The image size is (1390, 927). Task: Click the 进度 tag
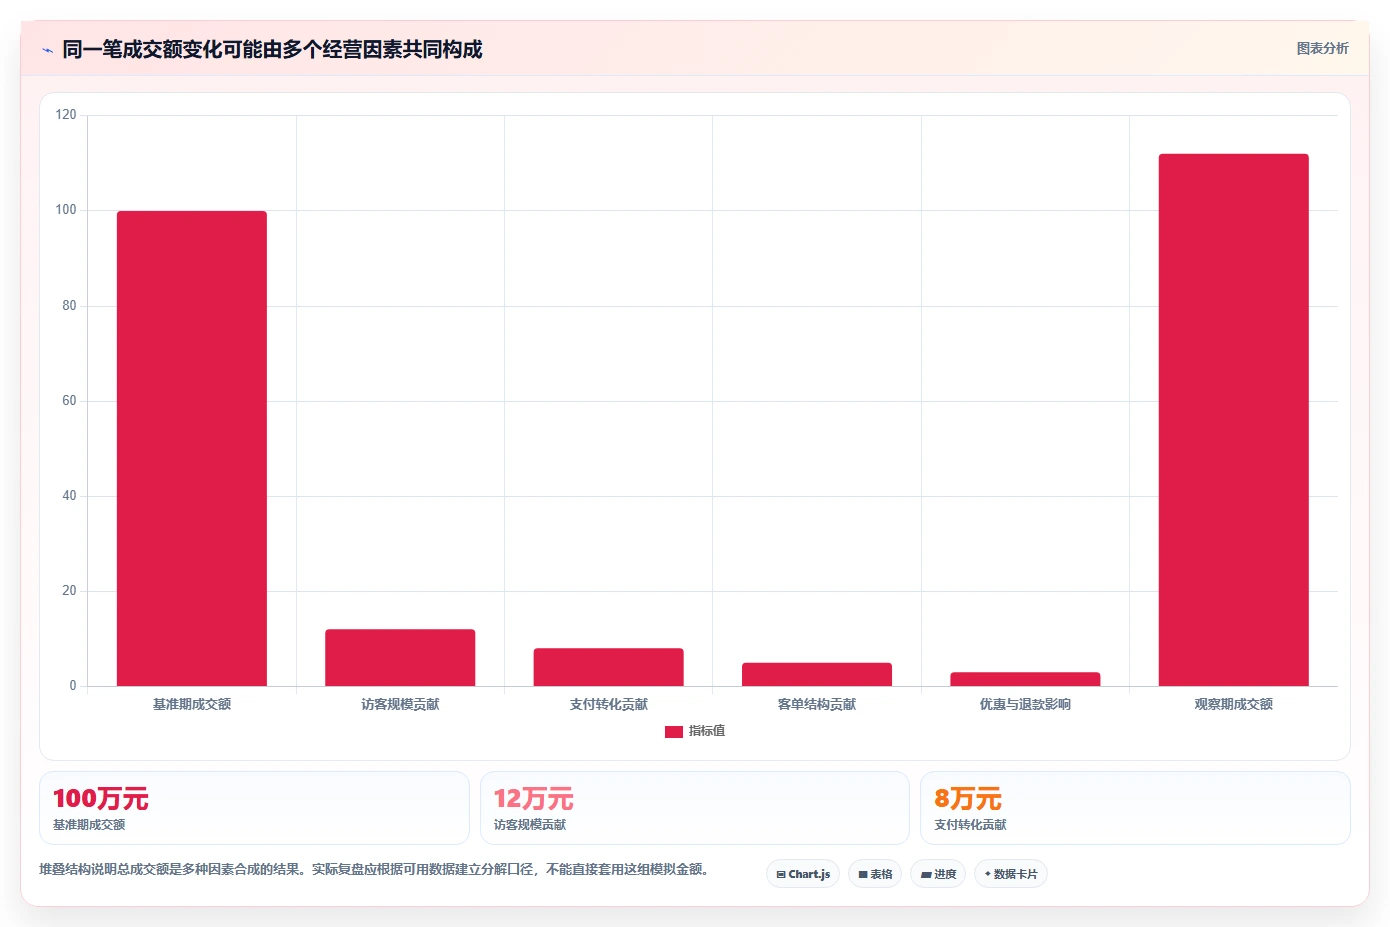pyautogui.click(x=938, y=874)
